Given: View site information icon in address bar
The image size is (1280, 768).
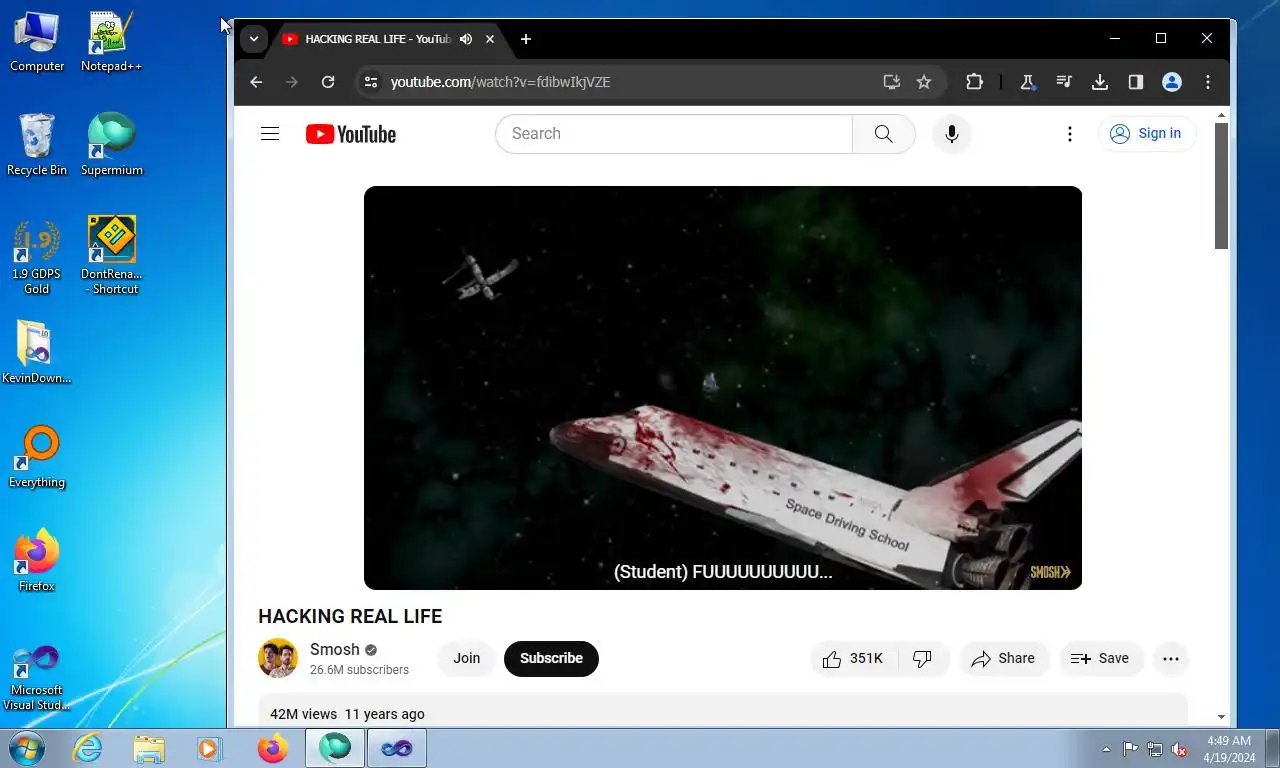Looking at the screenshot, I should (371, 82).
